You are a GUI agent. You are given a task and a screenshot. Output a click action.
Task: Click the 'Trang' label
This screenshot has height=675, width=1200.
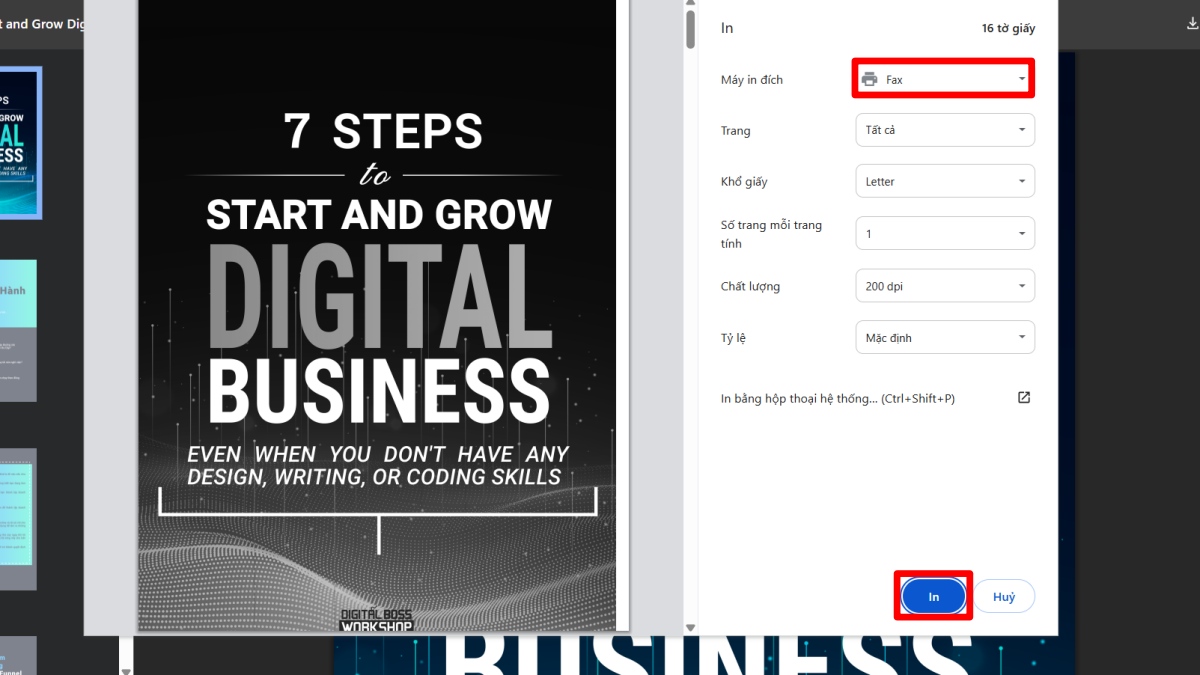pyautogui.click(x=735, y=130)
